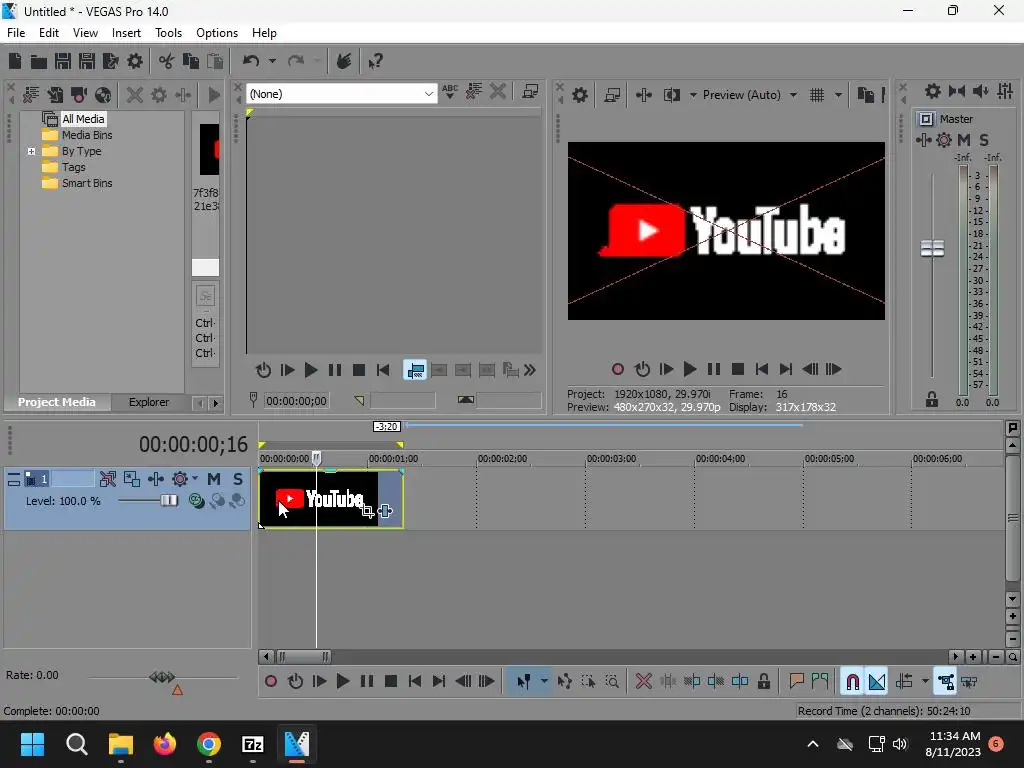Image resolution: width=1024 pixels, height=768 pixels.
Task: Open Auto Ripple dropdown arrow
Action: coord(925,682)
